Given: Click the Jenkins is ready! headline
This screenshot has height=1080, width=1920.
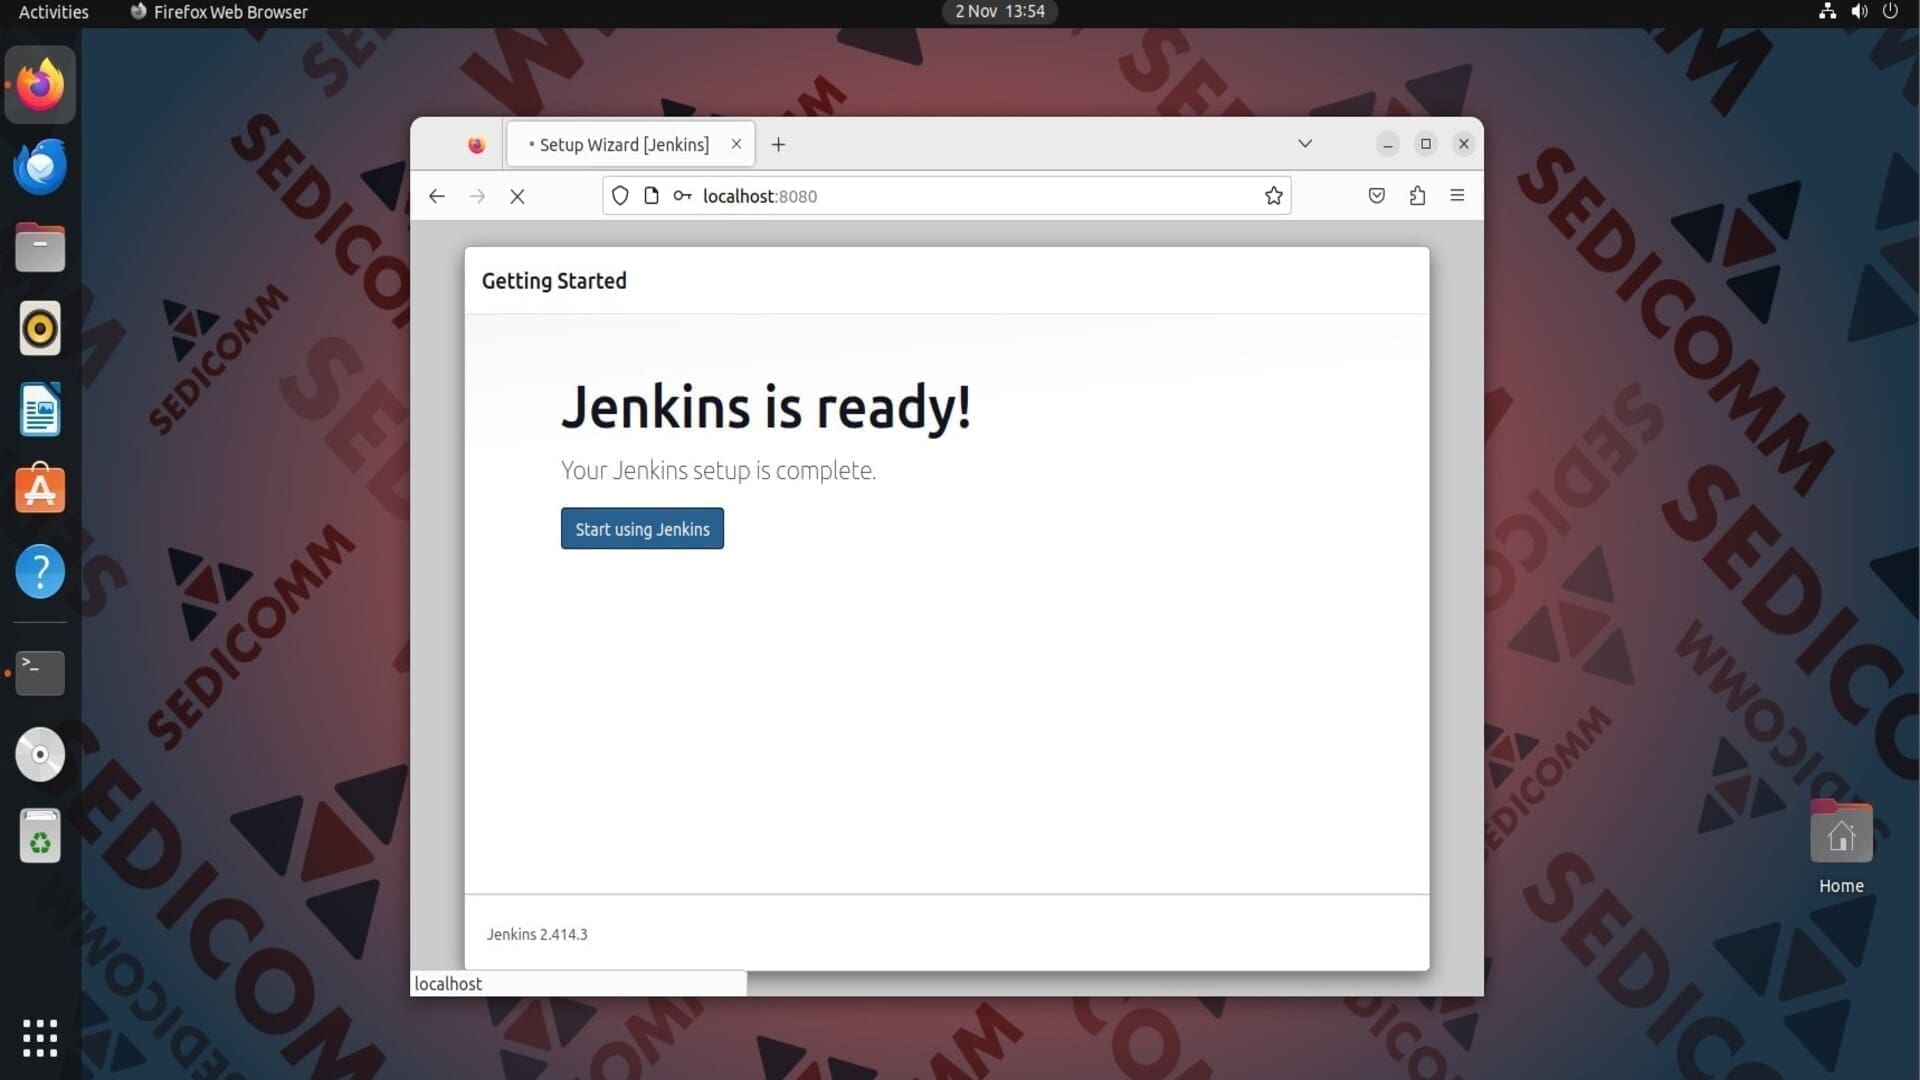Looking at the screenshot, I should (x=765, y=407).
